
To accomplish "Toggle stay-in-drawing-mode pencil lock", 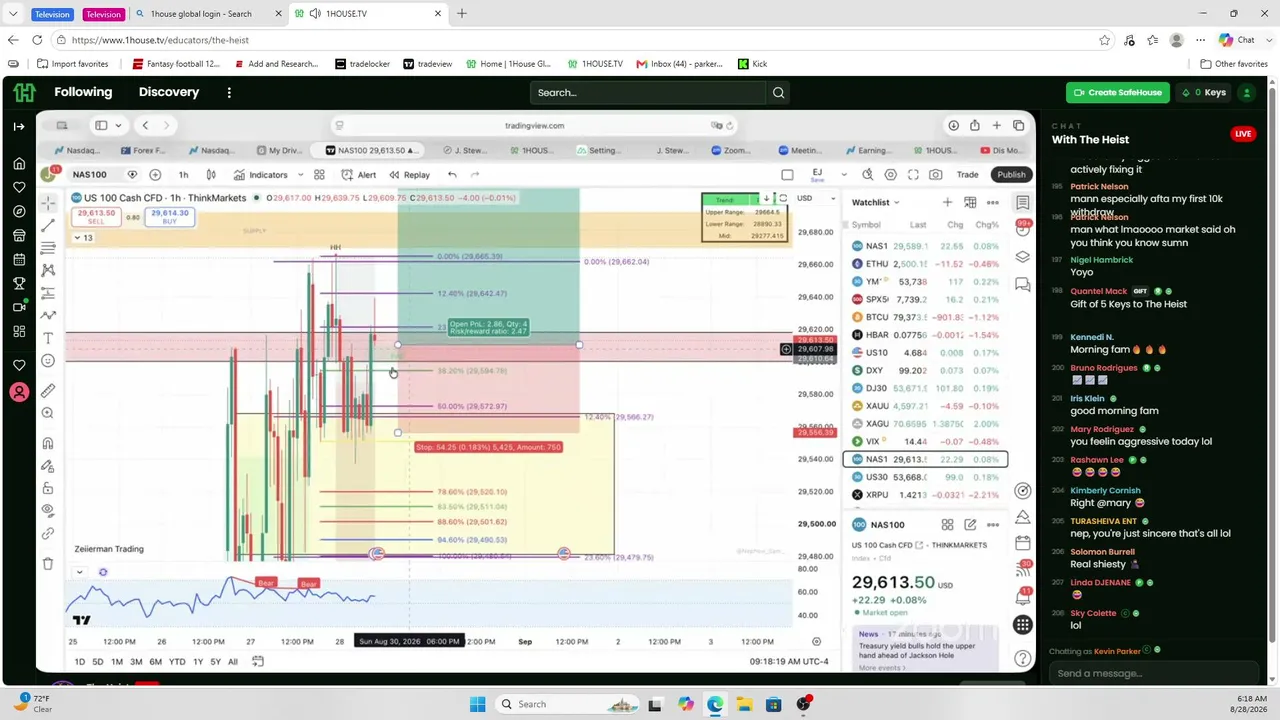I will click(x=48, y=466).
